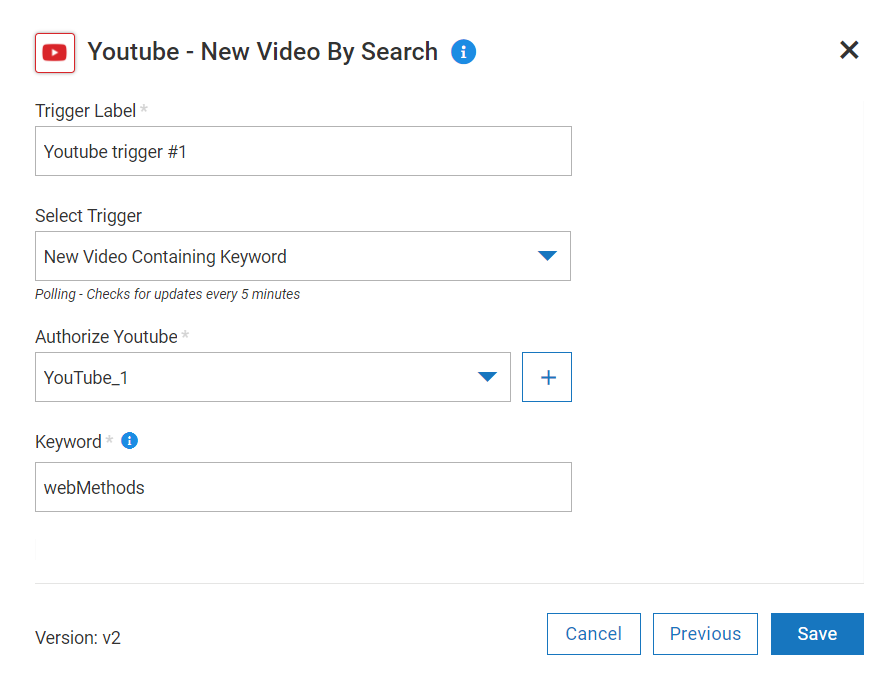This screenshot has width=893, height=689.
Task: Go back with the Previous button
Action: (705, 634)
